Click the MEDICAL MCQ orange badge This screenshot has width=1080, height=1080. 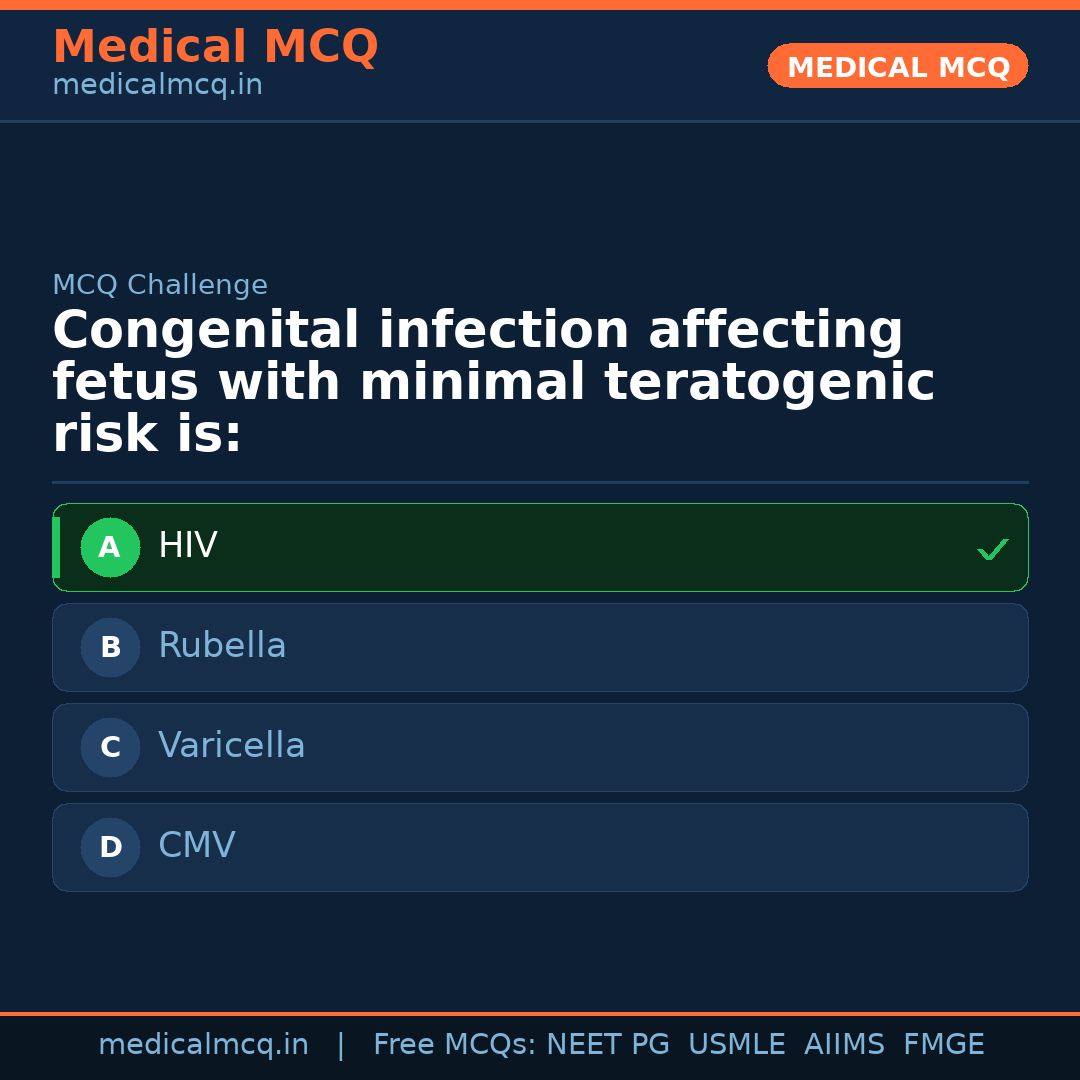pyautogui.click(x=897, y=66)
